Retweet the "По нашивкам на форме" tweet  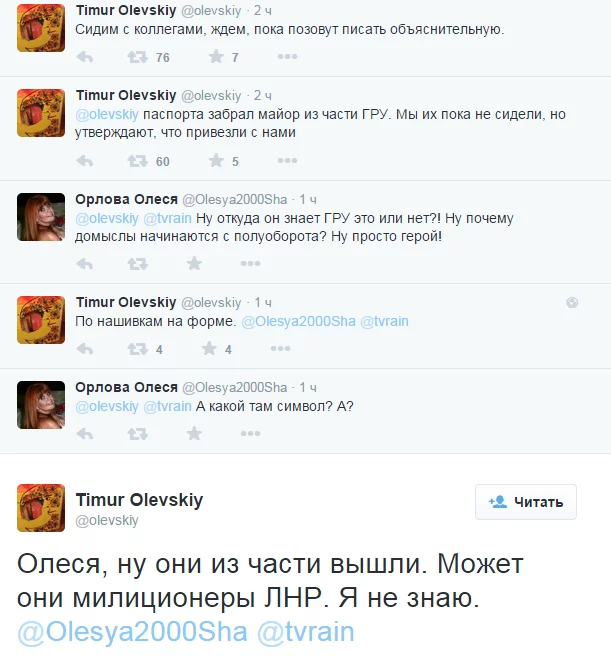pos(137,349)
